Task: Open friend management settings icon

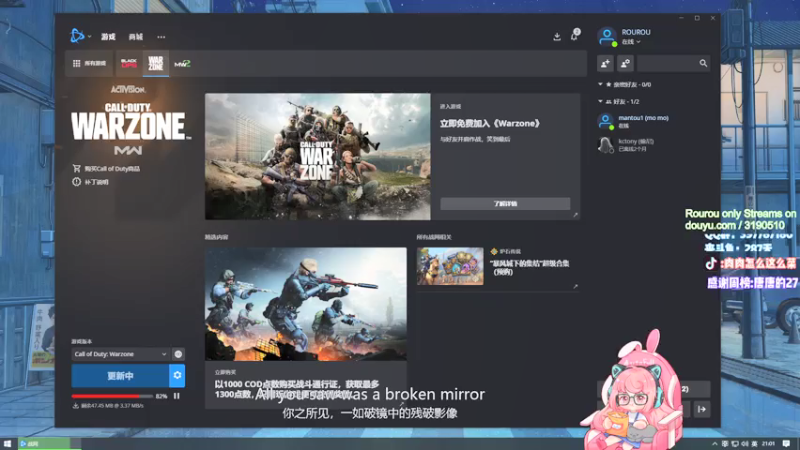Action: click(x=625, y=63)
